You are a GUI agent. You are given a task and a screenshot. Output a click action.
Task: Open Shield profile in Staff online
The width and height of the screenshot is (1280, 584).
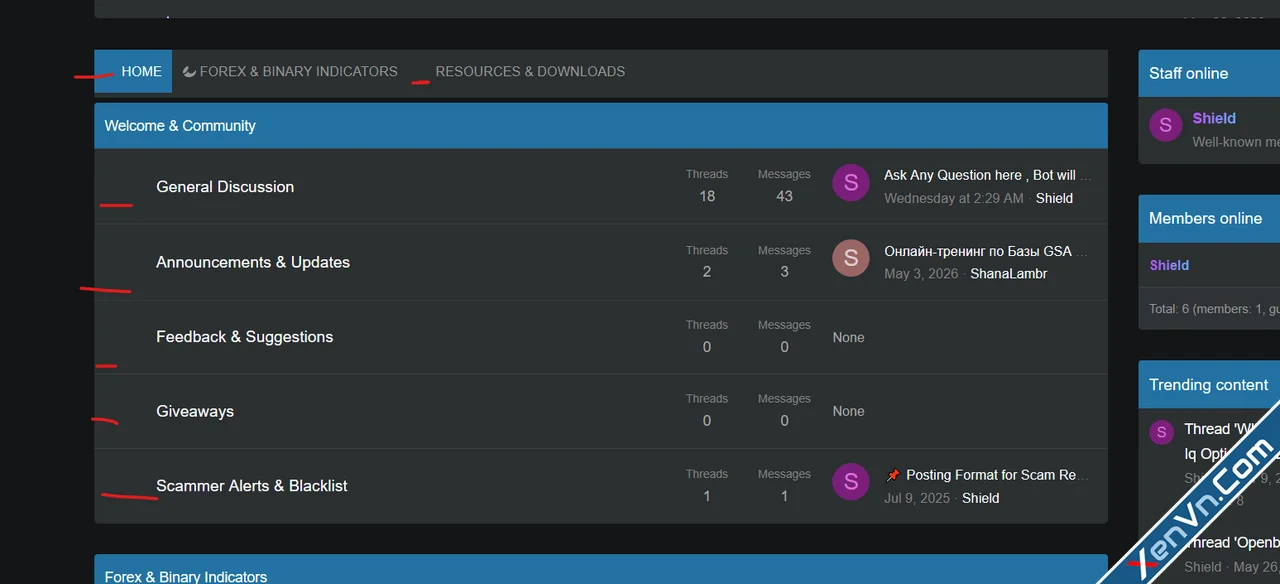click(x=1214, y=118)
